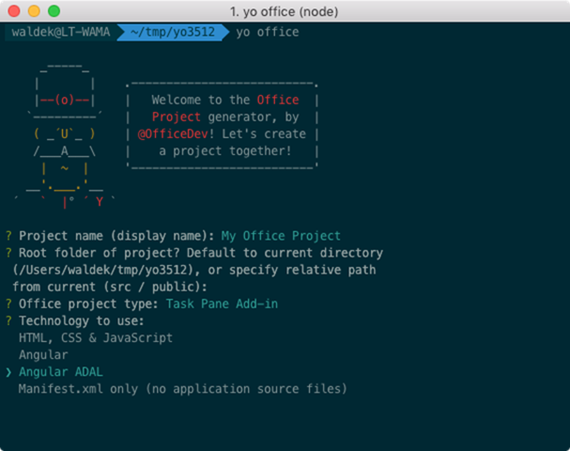Minimize the terminal with yellow button
This screenshot has width=570, height=451.
[34, 11]
